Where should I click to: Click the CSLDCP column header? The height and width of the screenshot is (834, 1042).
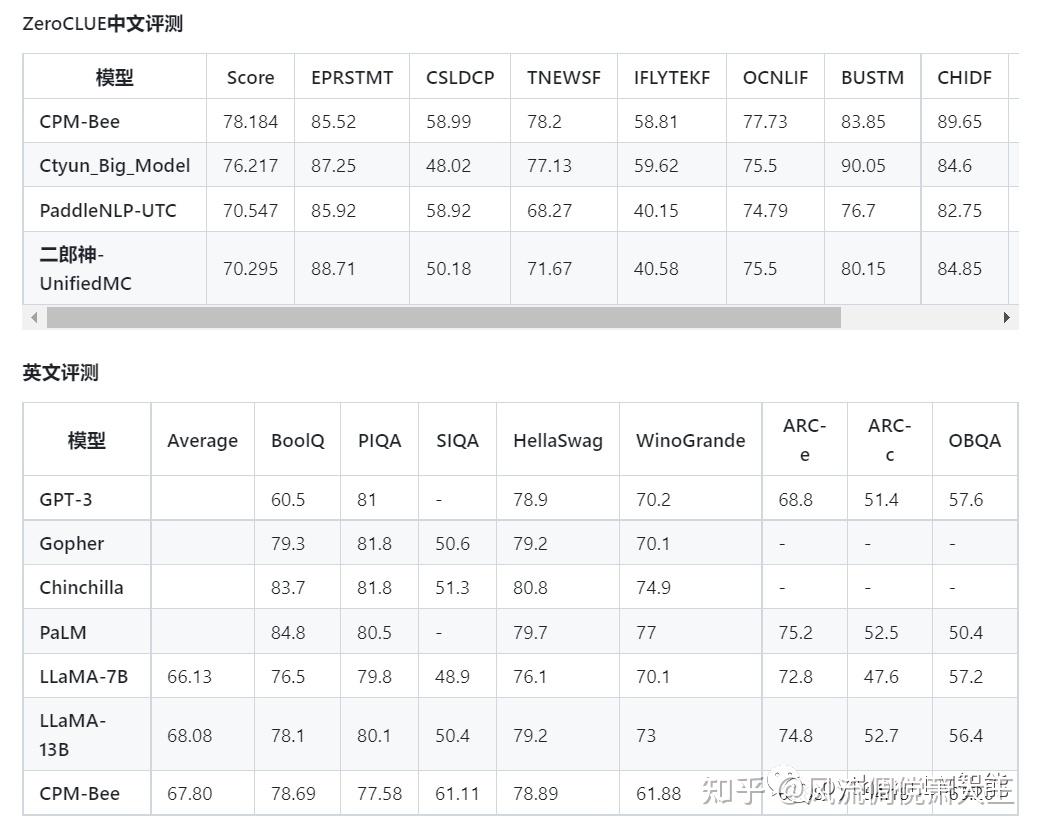pyautogui.click(x=460, y=77)
